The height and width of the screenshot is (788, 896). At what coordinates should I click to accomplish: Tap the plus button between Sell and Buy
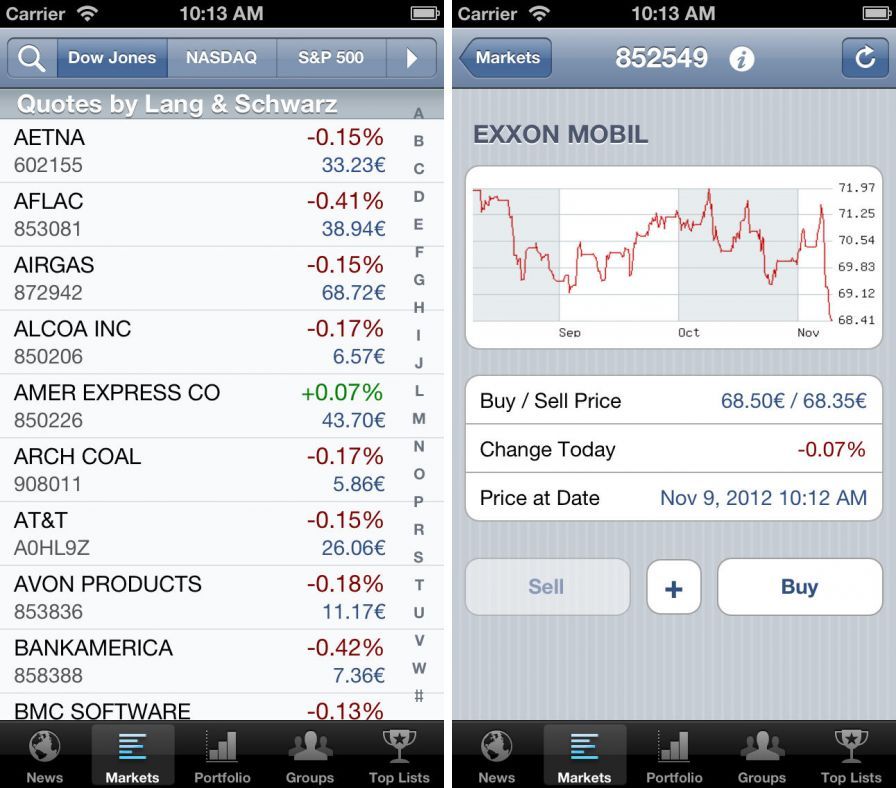click(x=674, y=587)
